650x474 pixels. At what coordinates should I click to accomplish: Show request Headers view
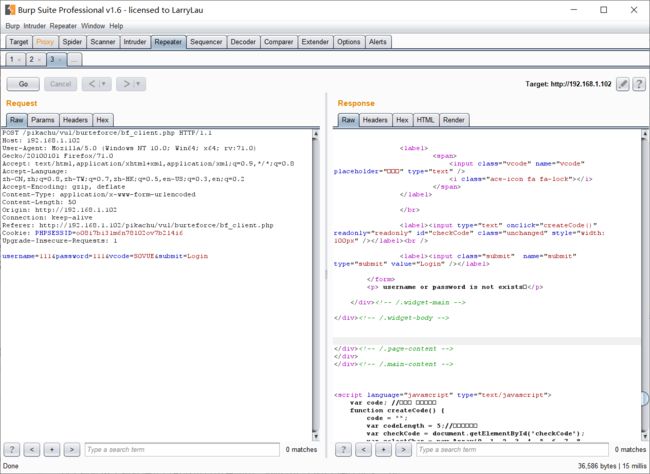(x=75, y=120)
